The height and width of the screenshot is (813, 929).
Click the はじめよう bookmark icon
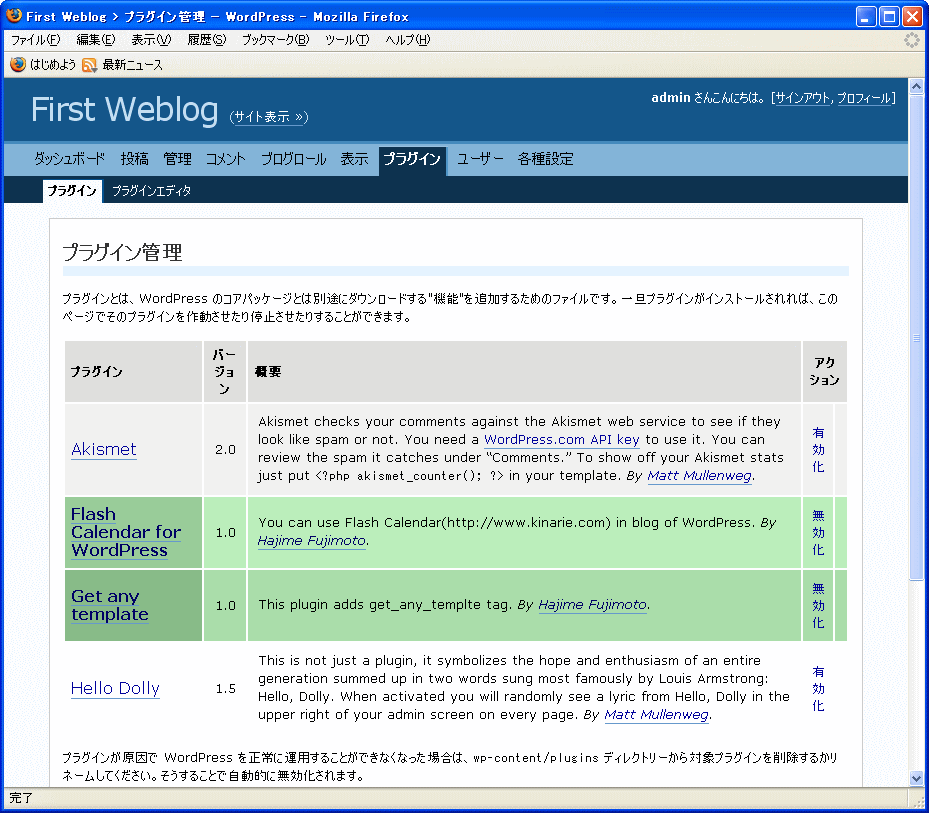click(18, 65)
